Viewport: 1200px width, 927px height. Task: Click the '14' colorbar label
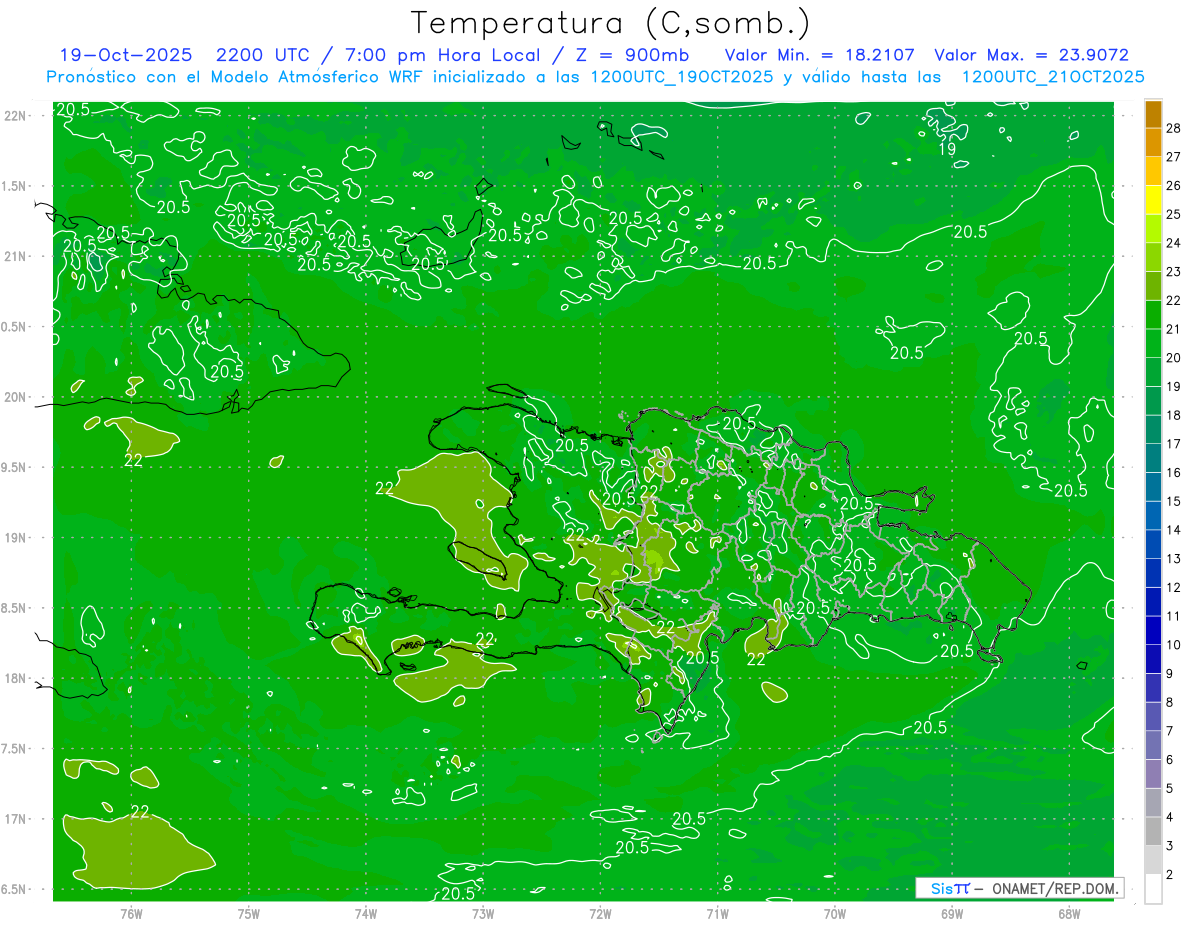click(x=1174, y=530)
